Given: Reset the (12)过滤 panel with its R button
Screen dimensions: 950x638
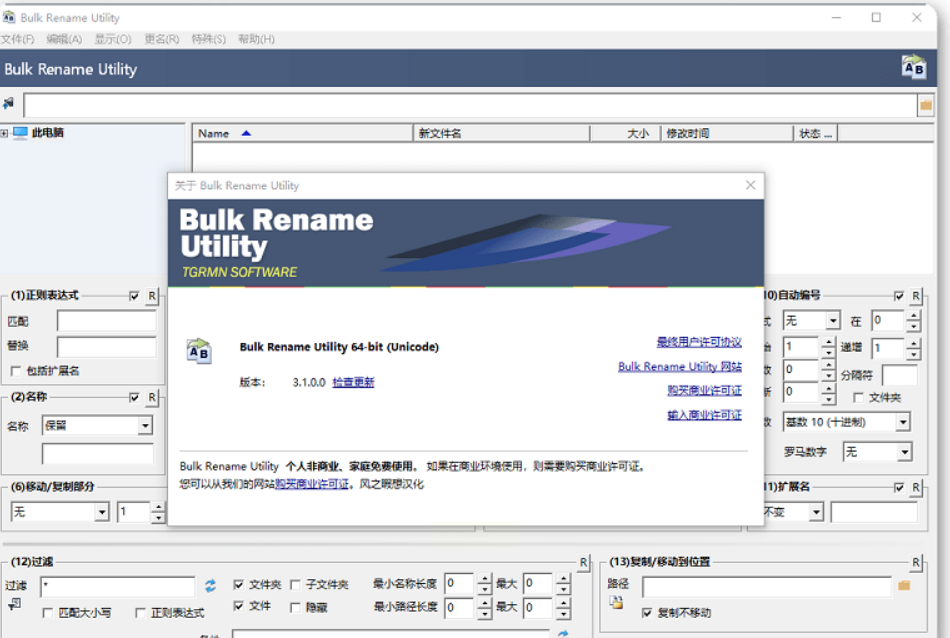Looking at the screenshot, I should tap(583, 562).
